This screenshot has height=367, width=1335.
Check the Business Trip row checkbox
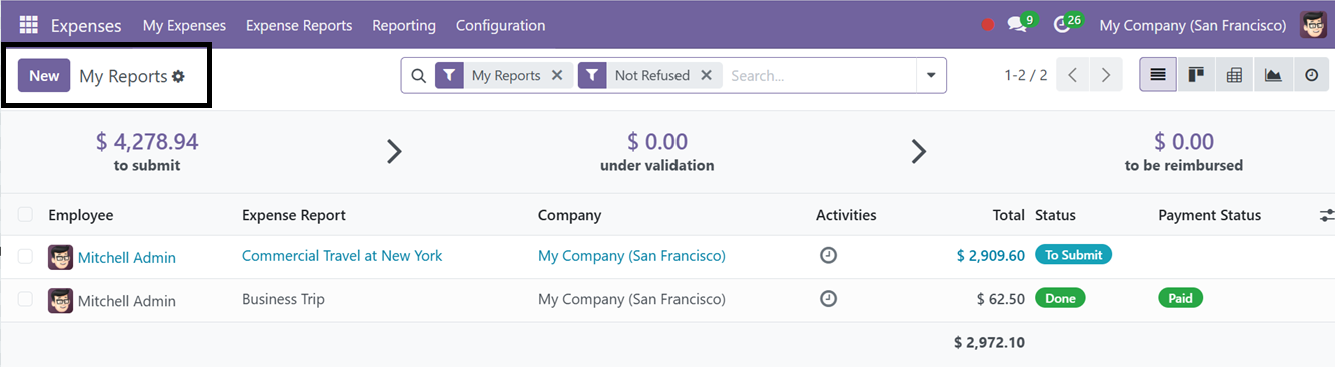25,299
